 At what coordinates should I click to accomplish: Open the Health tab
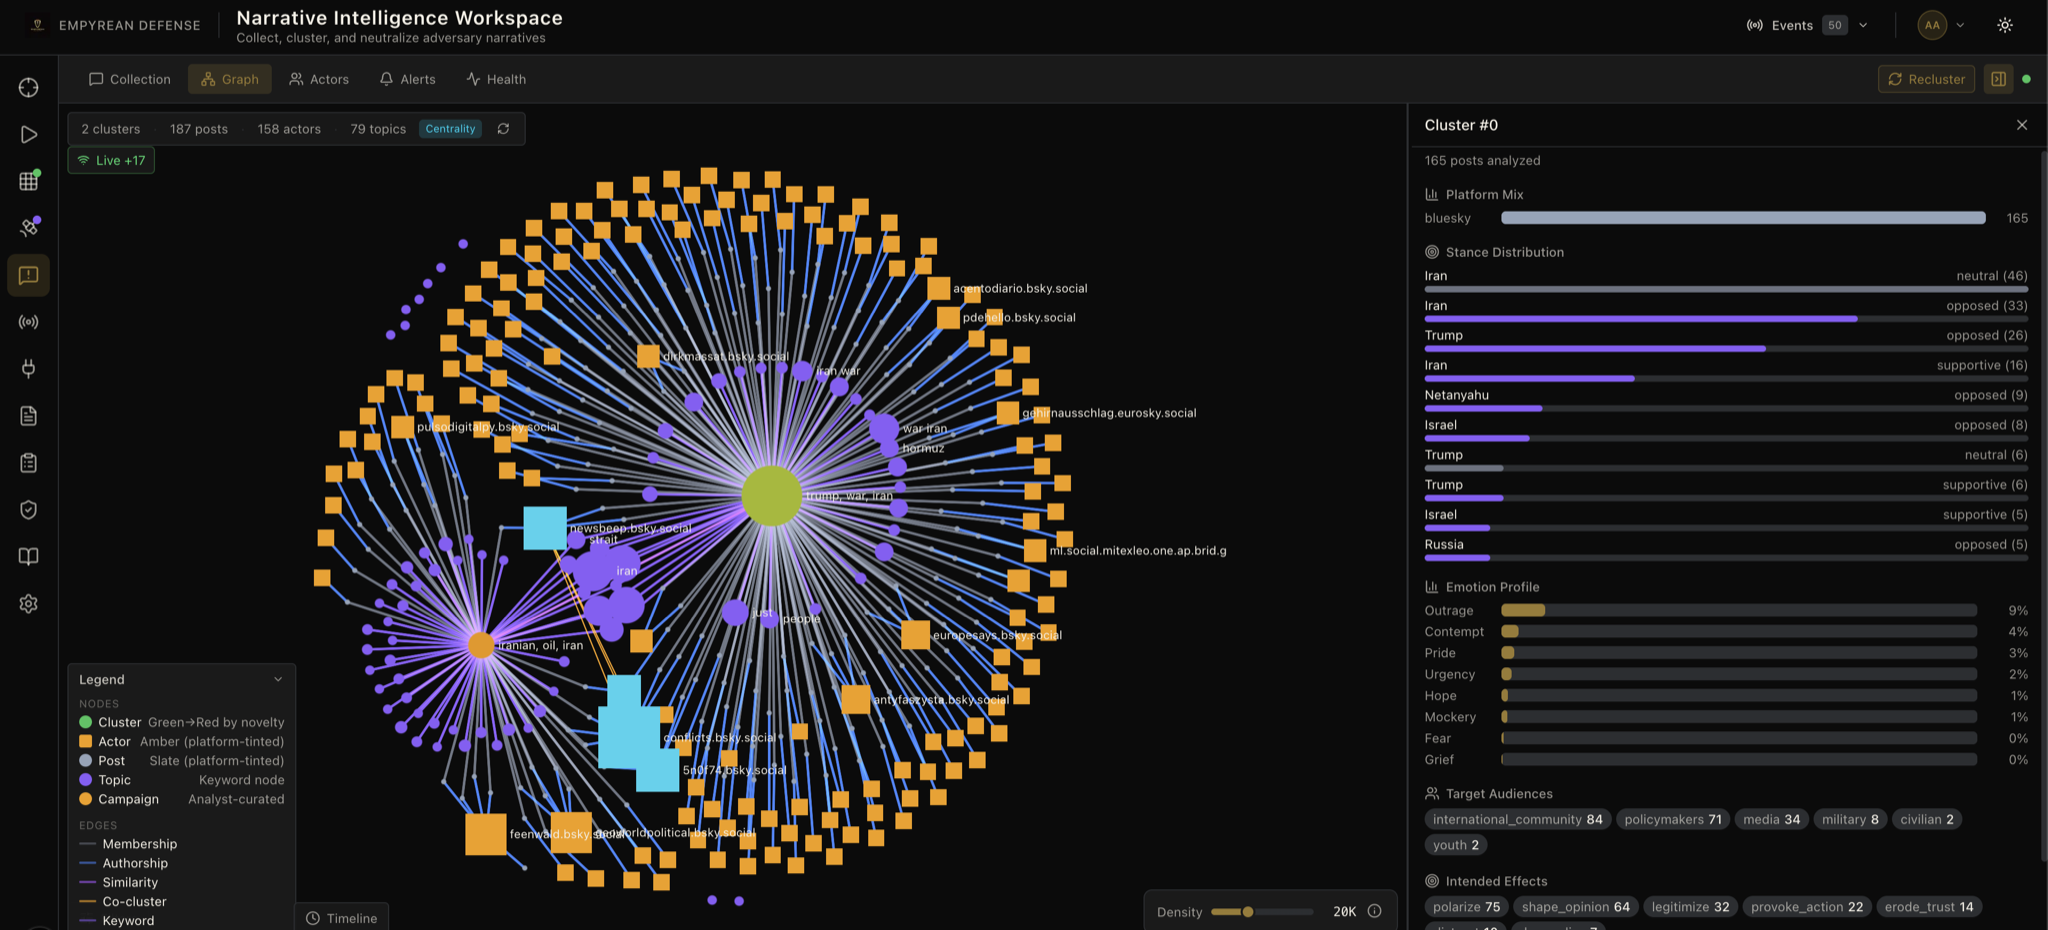496,79
